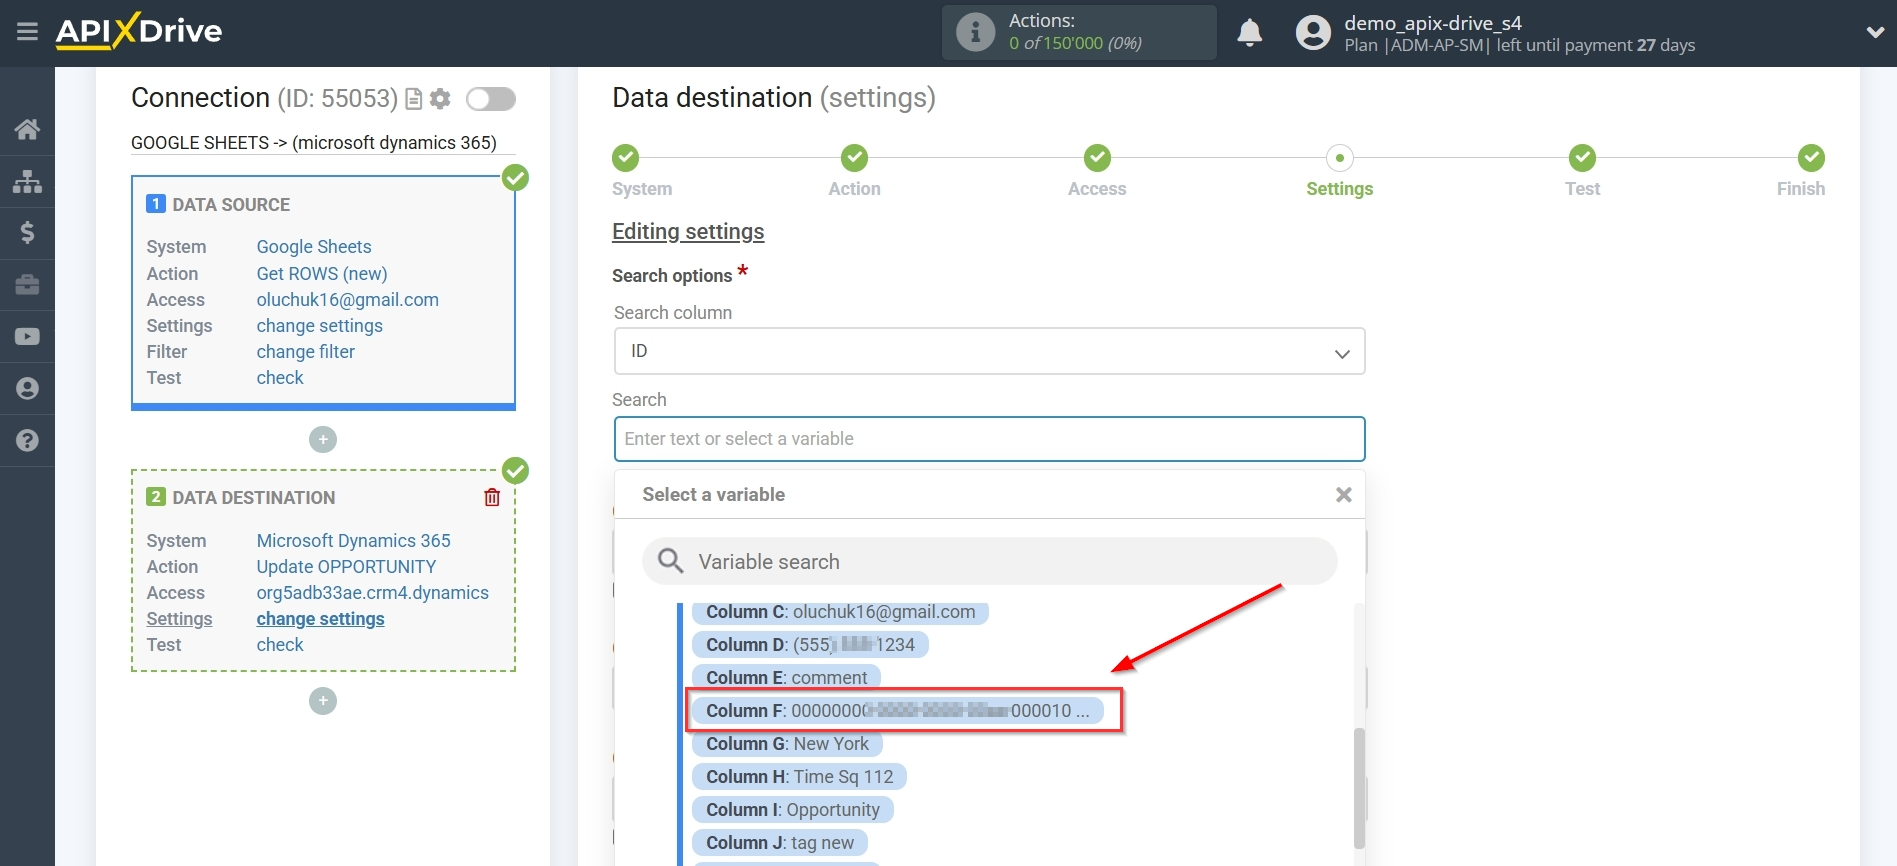Focus the Search text field

[x=989, y=439]
